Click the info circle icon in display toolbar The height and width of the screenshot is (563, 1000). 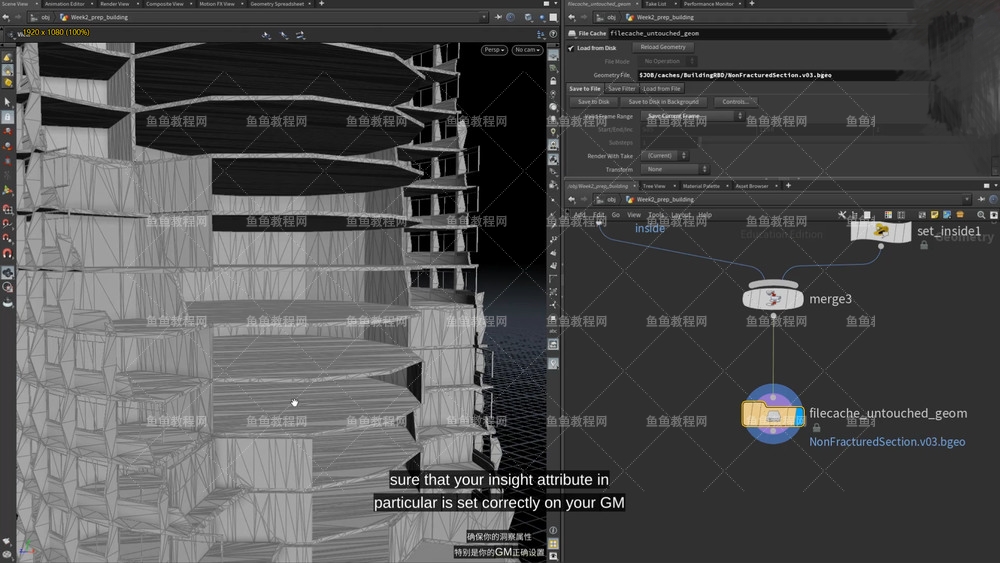pyautogui.click(x=553, y=530)
